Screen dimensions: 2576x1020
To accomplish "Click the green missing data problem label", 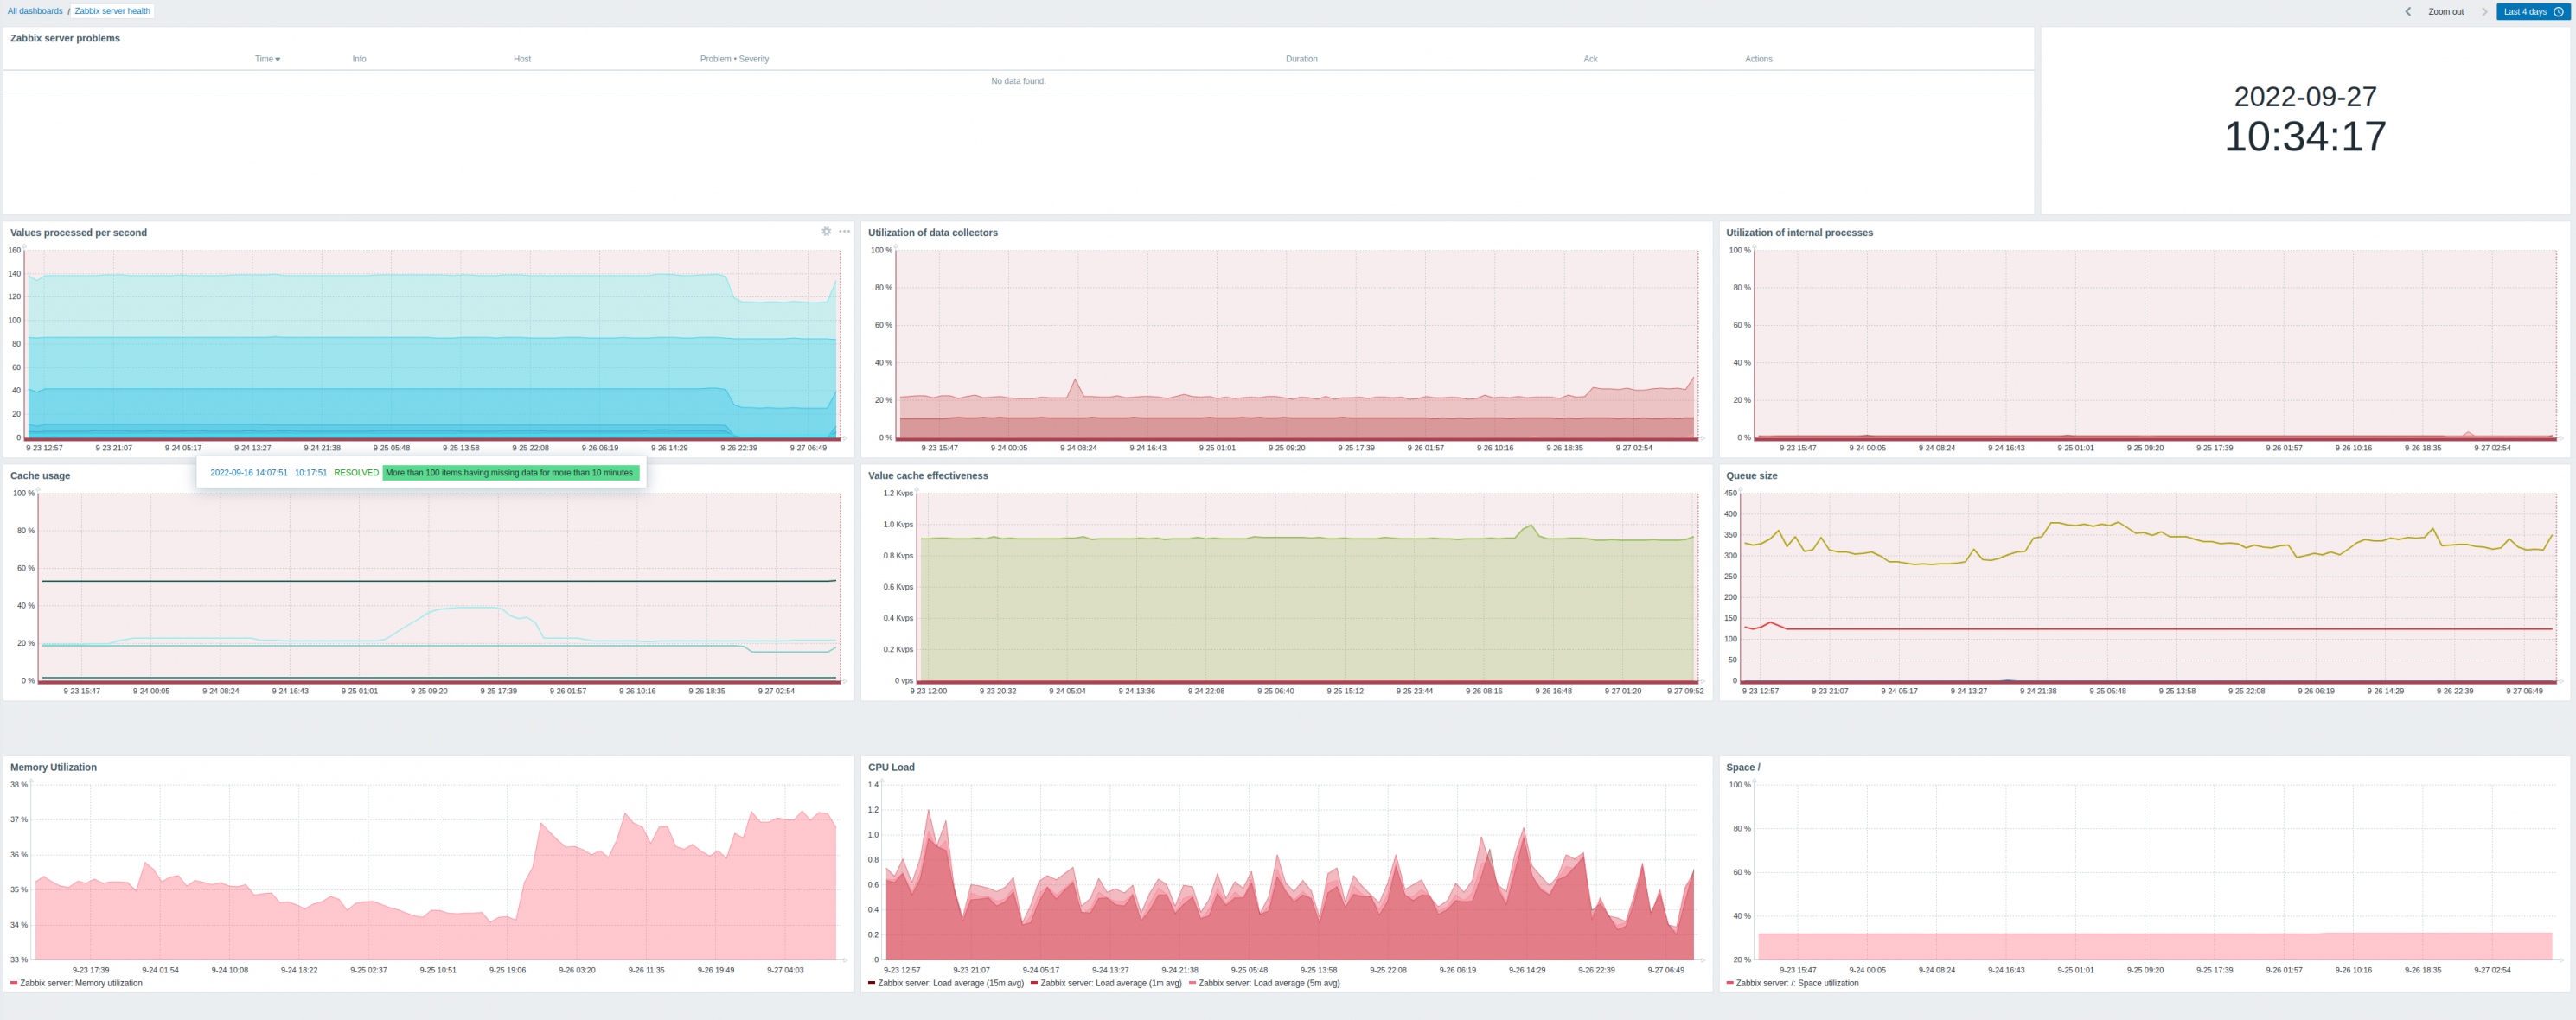I will 509,473.
